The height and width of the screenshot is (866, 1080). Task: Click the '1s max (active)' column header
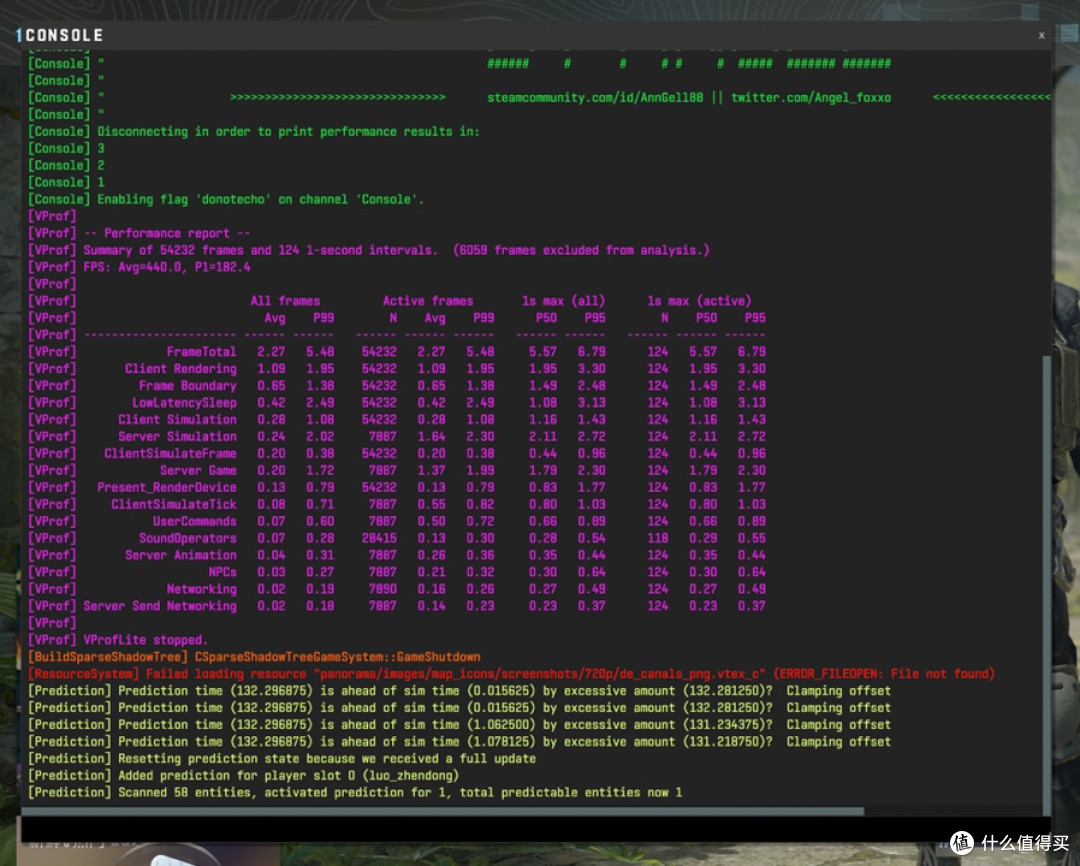(x=699, y=301)
